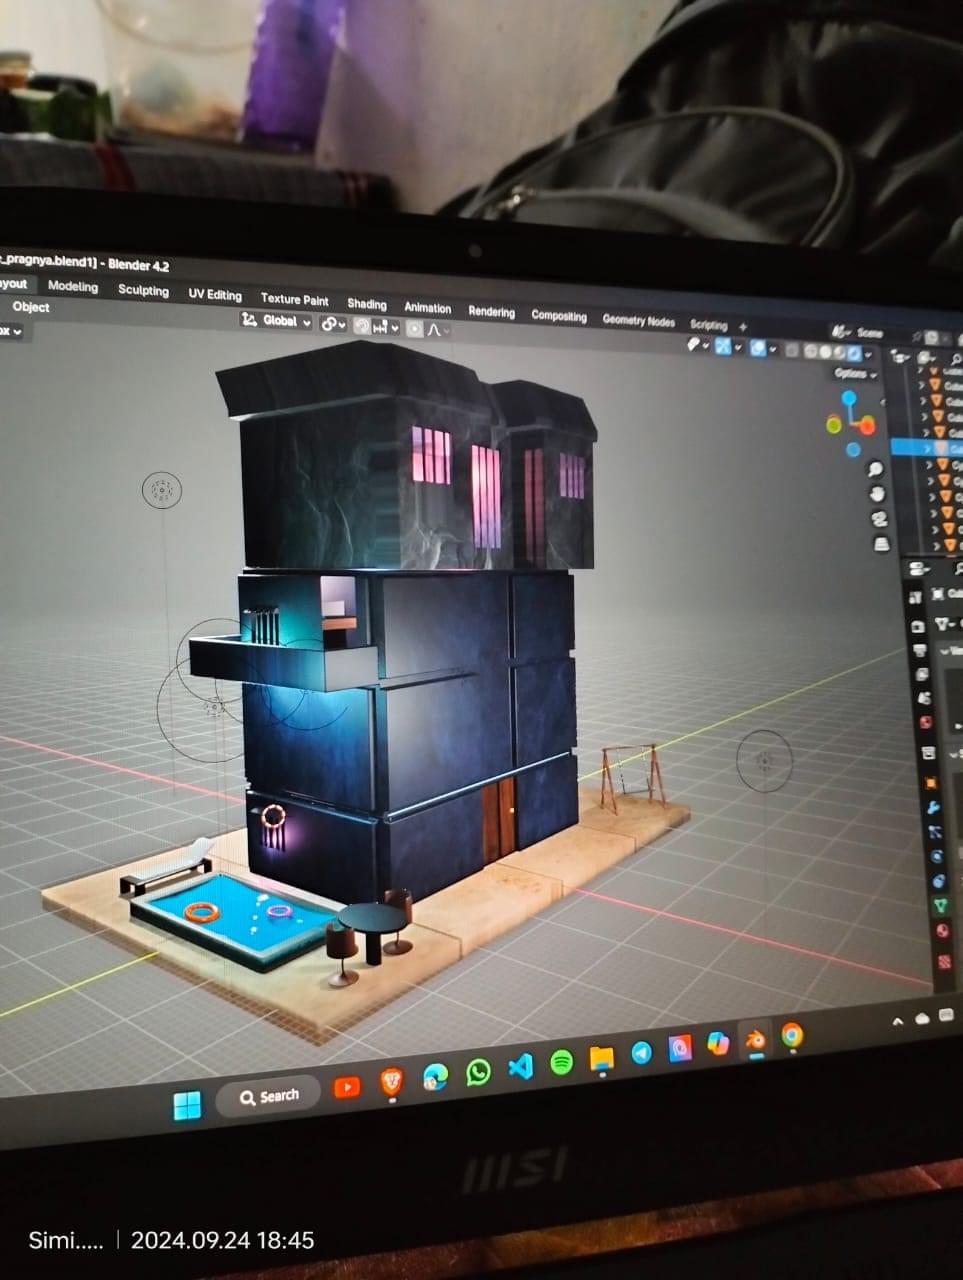Toggle viewport overlays button
963x1280 pixels.
(x=759, y=348)
